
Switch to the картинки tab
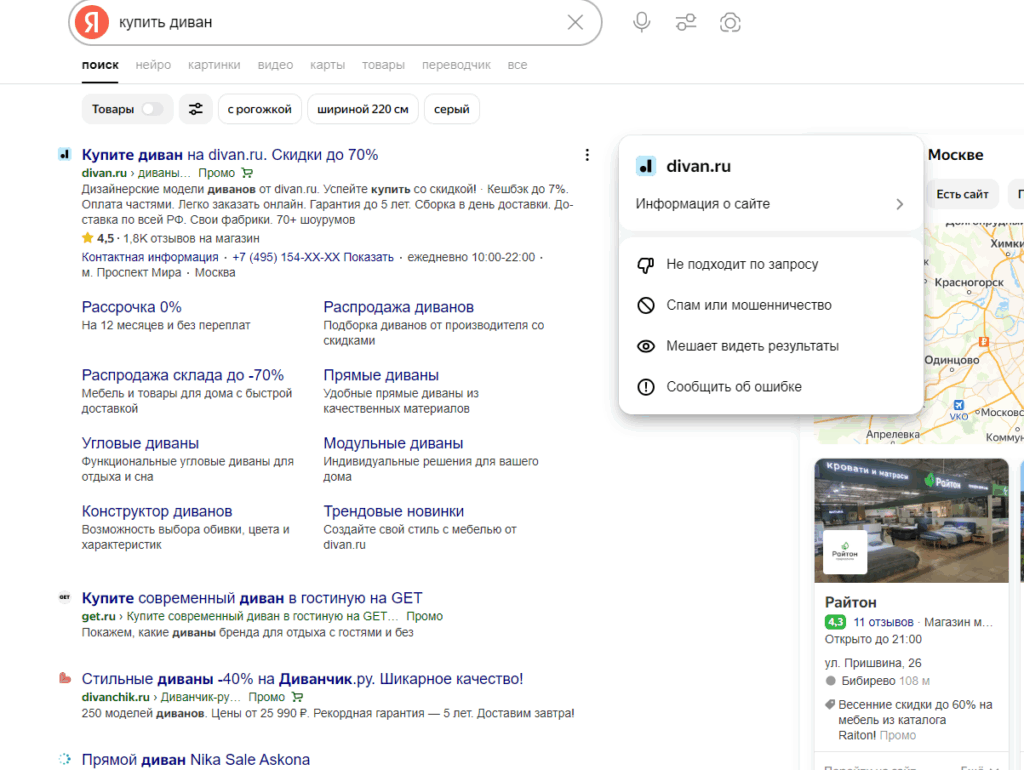(x=214, y=65)
